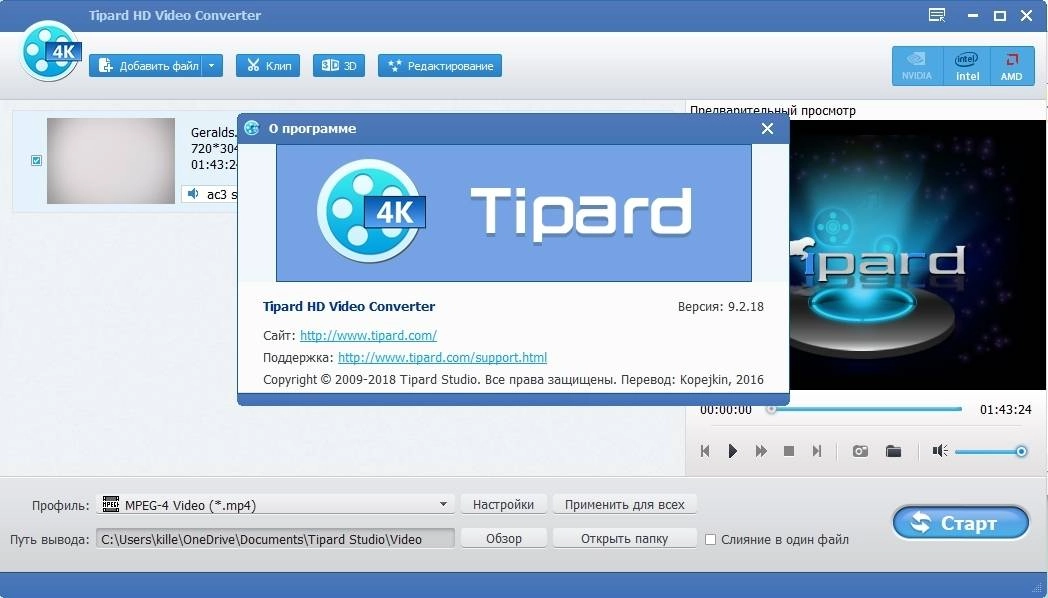
Task: Open the tipard.com/support.html link
Action: point(442,357)
